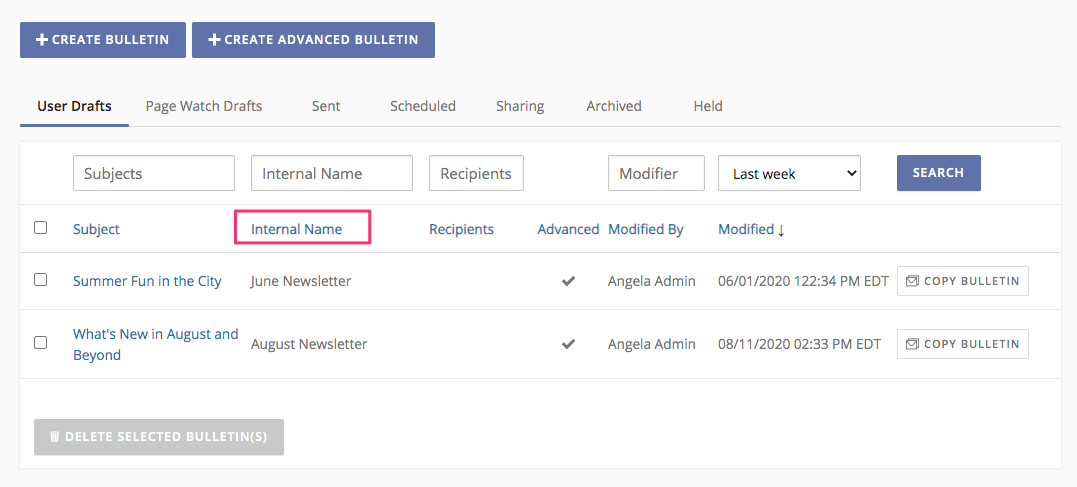Open the Sent tab

click(x=326, y=106)
